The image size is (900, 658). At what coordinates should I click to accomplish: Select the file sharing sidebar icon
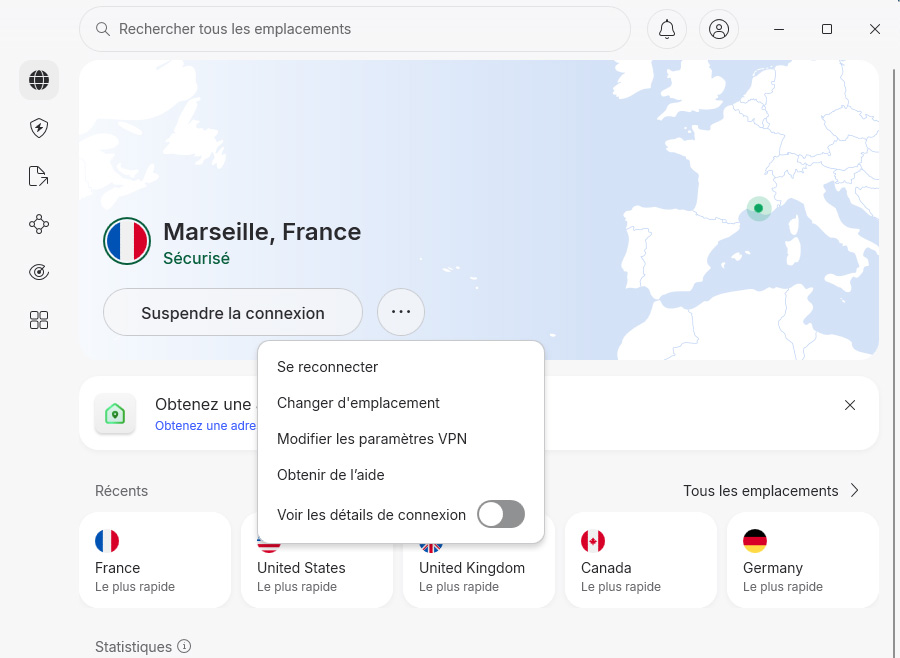[38, 176]
